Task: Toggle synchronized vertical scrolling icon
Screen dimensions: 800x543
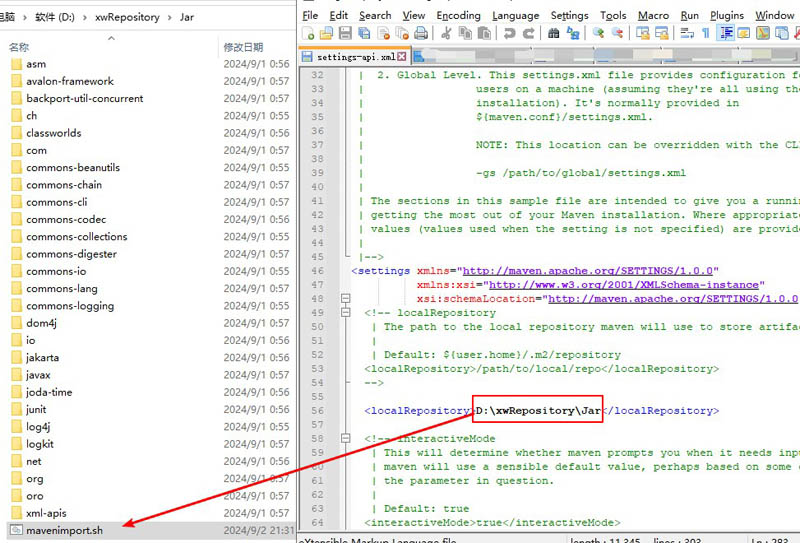Action: pos(642,34)
